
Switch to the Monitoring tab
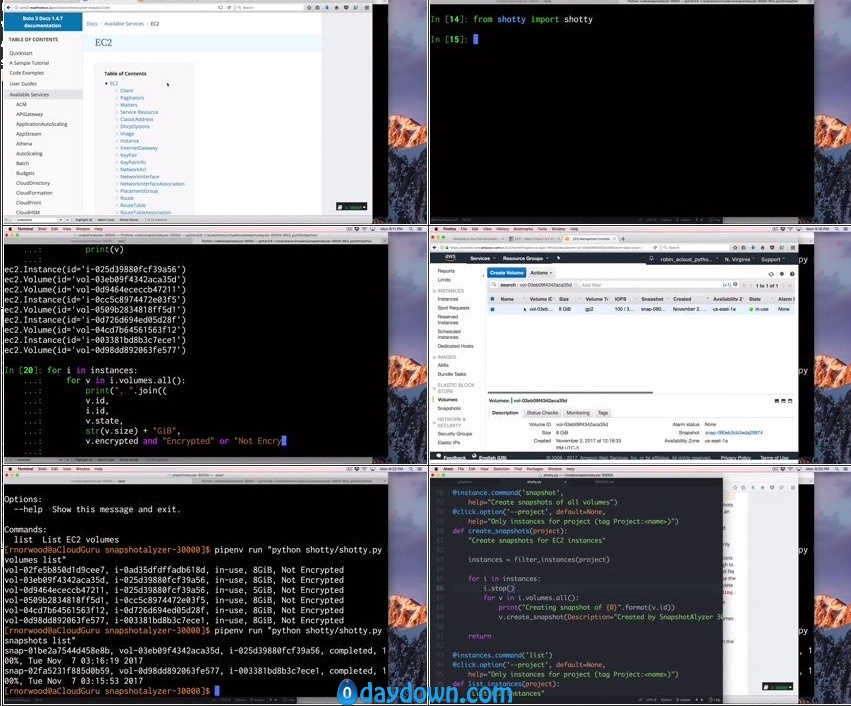[x=577, y=413]
